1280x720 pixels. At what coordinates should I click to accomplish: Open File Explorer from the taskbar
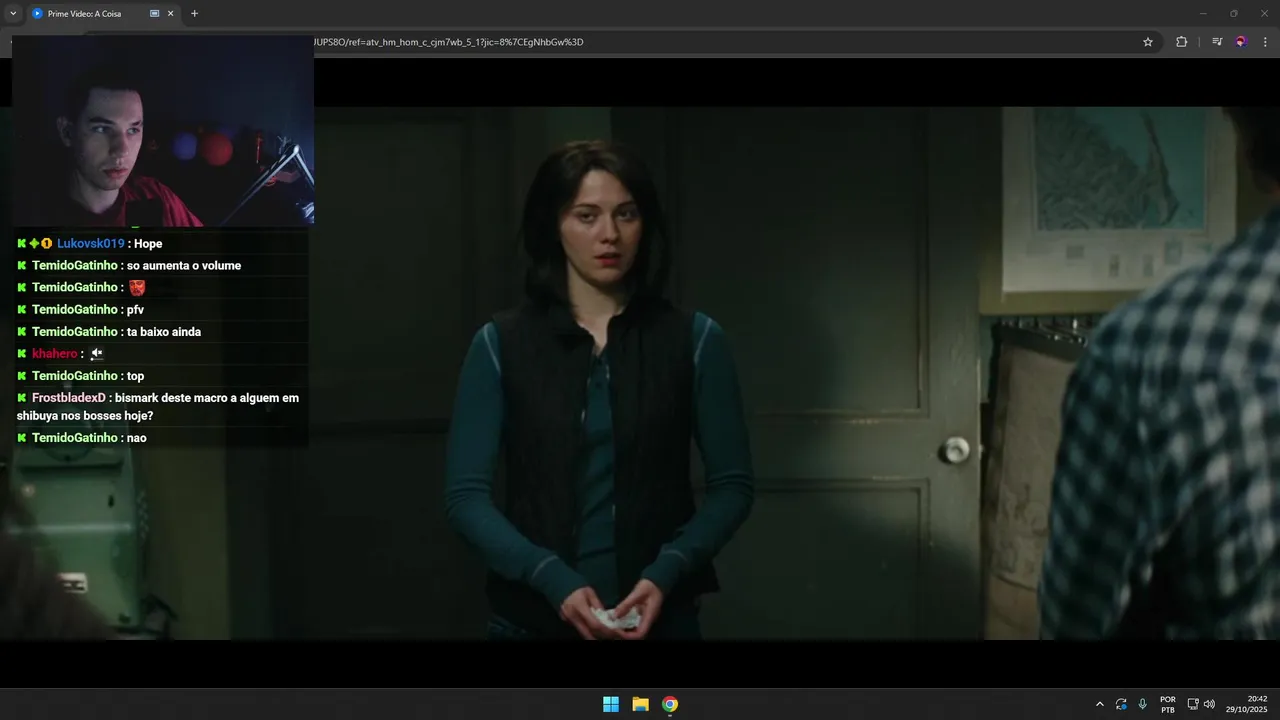point(640,704)
